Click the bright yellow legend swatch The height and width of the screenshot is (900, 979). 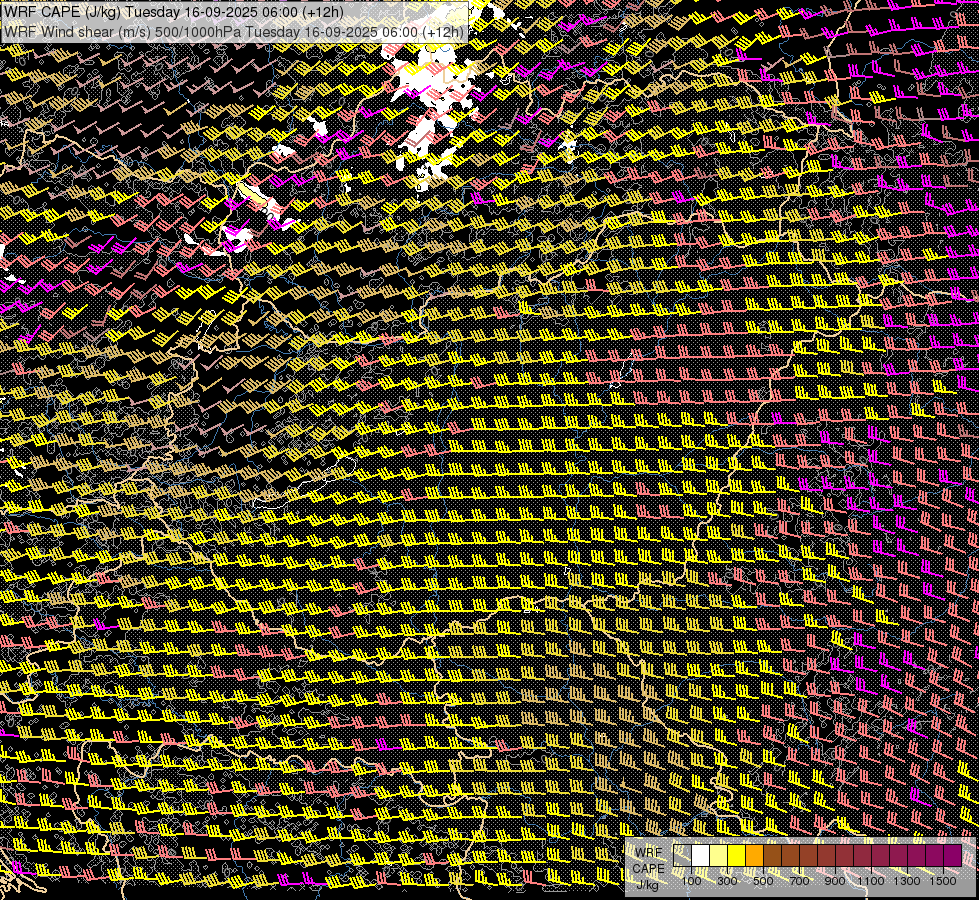point(737,855)
